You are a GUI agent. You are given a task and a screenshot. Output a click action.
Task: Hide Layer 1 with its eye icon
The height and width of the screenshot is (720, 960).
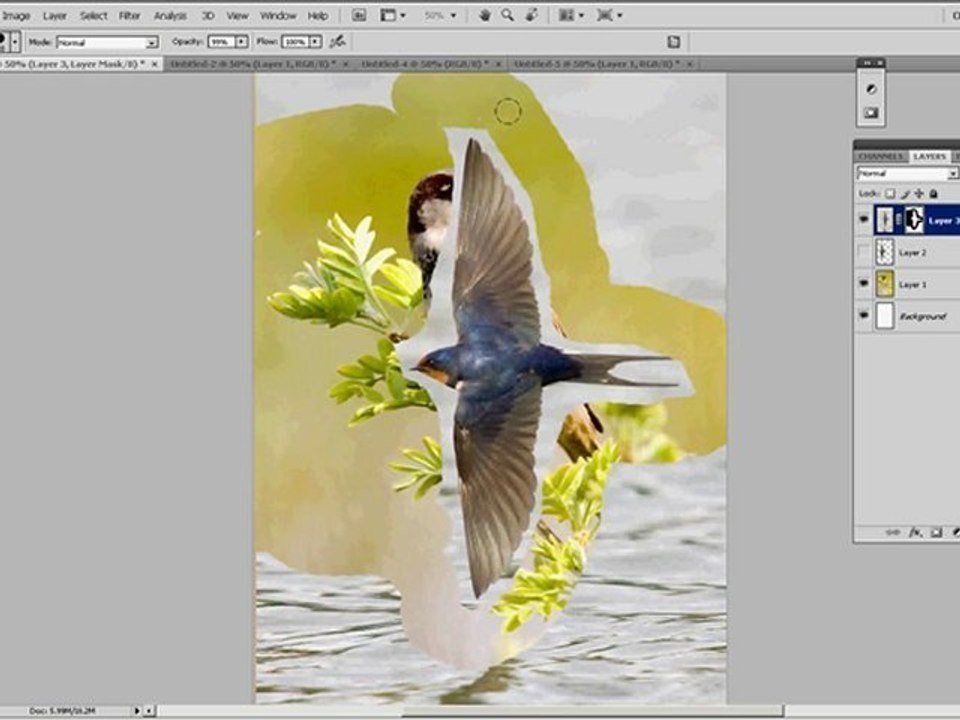[x=864, y=283]
